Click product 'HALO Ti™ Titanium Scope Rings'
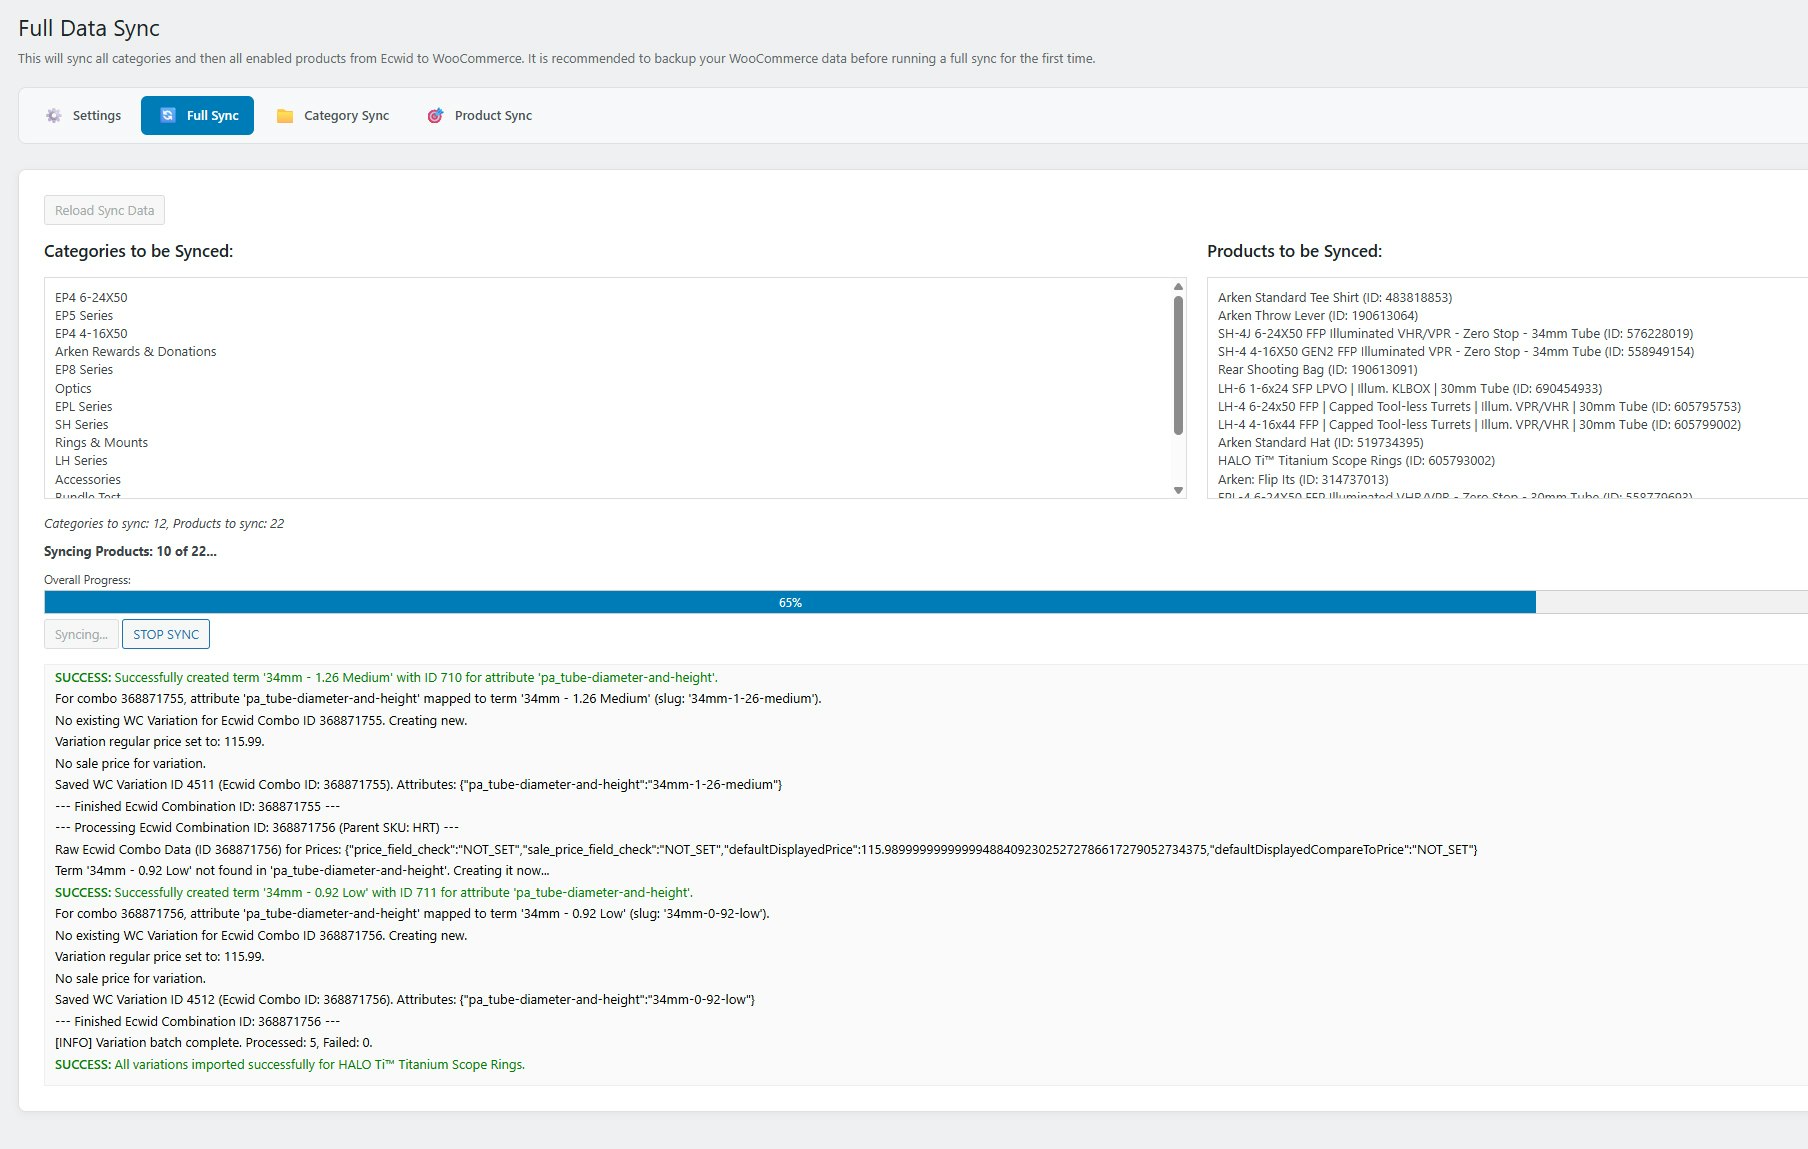The width and height of the screenshot is (1808, 1149). 1356,460
